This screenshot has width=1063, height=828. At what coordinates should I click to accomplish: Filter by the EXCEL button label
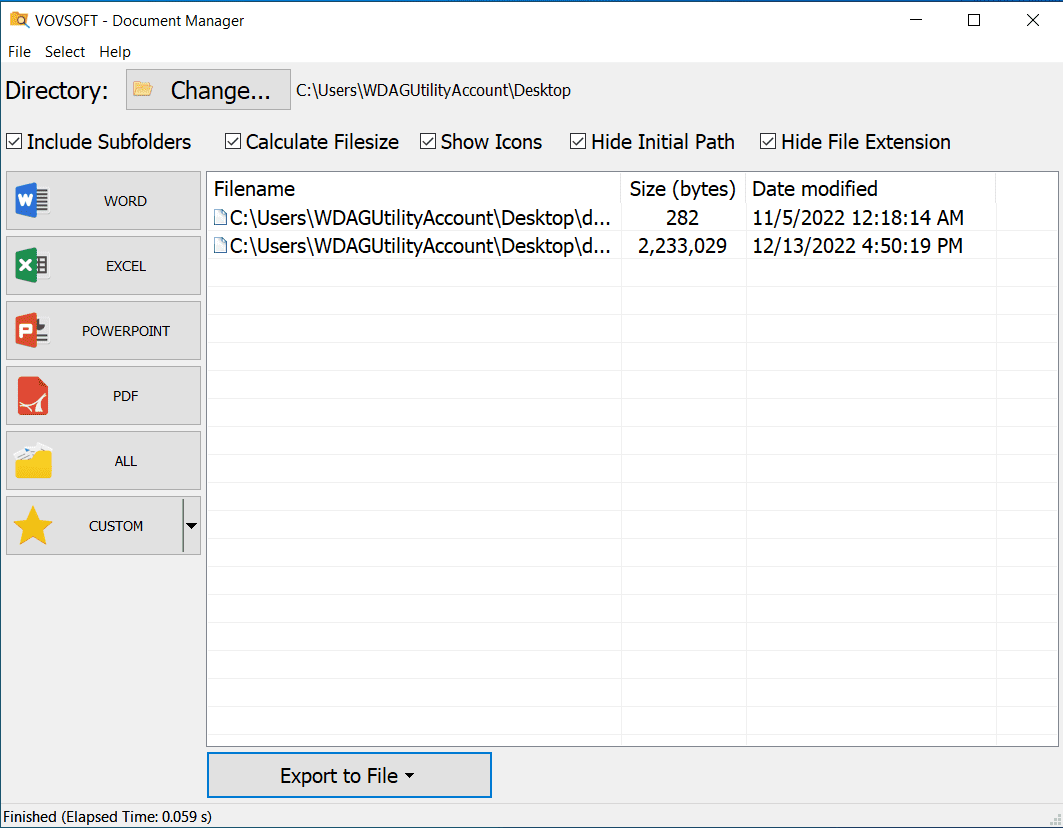[x=125, y=267]
